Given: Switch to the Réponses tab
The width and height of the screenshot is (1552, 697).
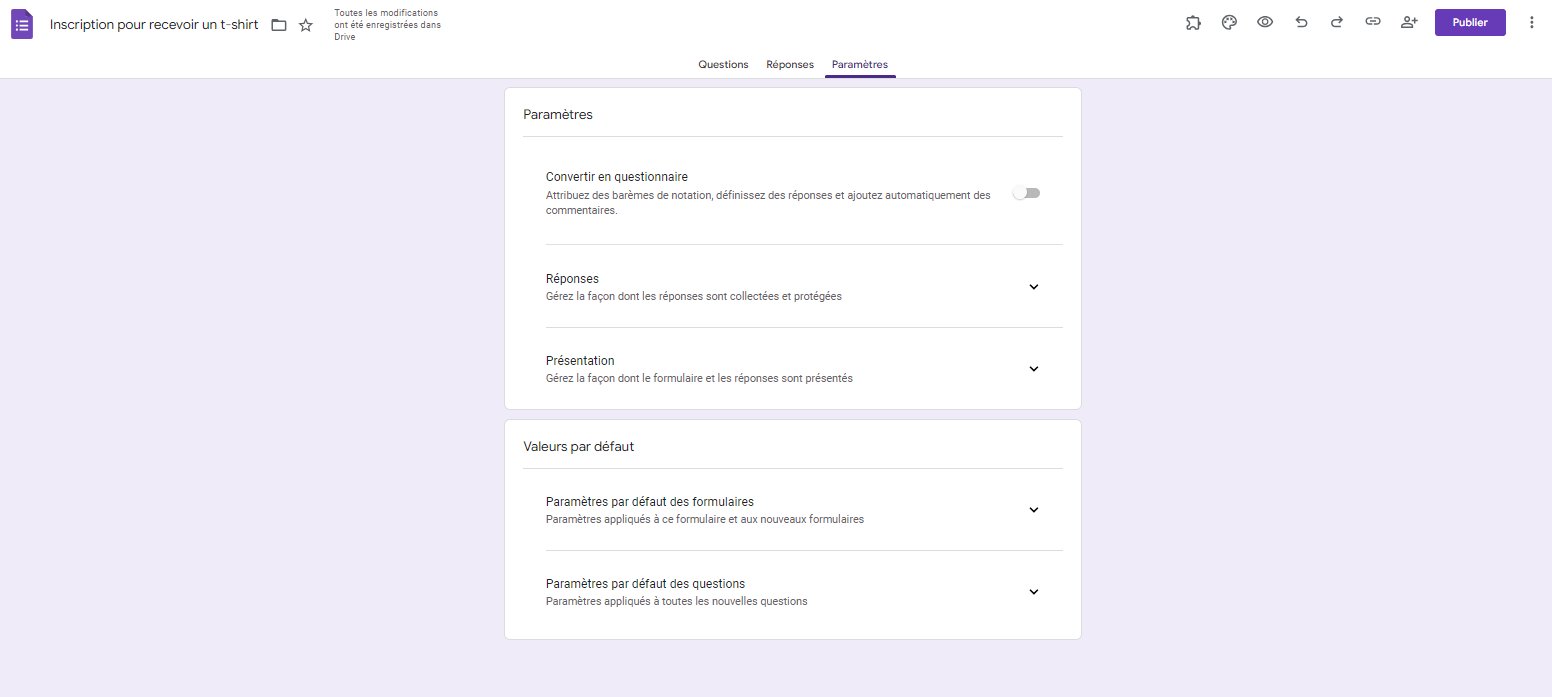Looking at the screenshot, I should pos(789,64).
